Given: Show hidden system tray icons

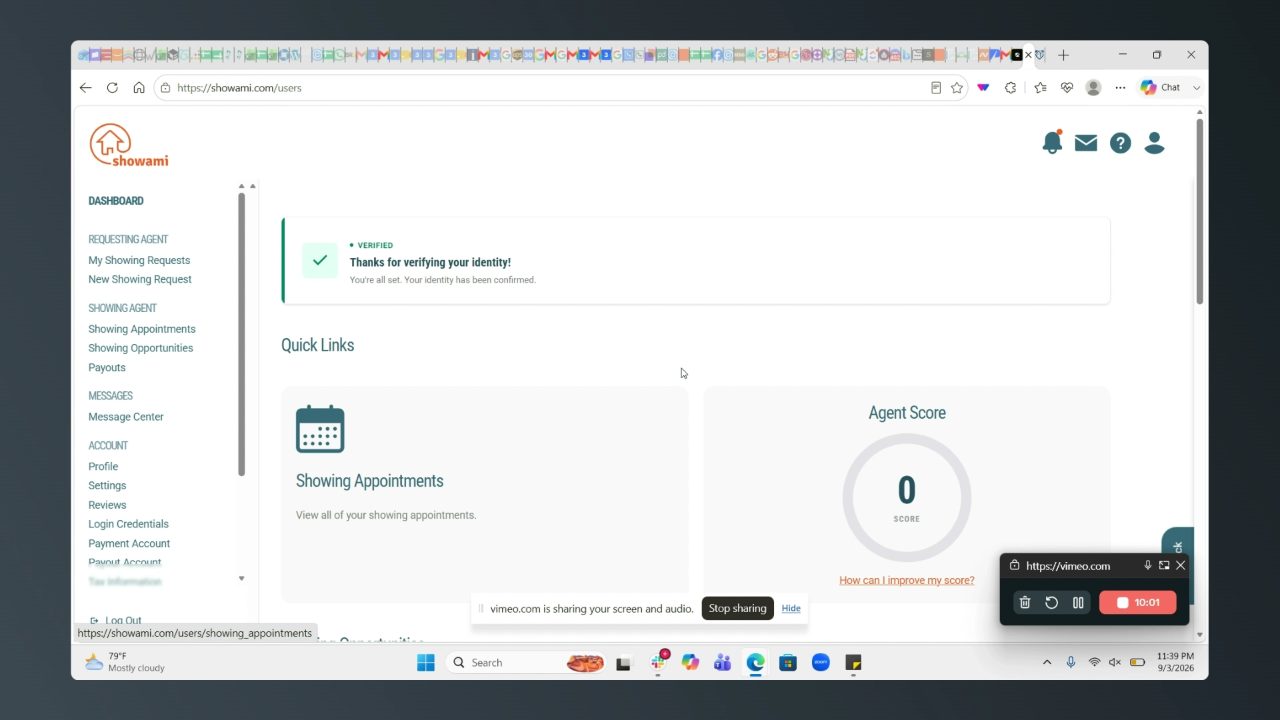Looking at the screenshot, I should (x=1047, y=662).
